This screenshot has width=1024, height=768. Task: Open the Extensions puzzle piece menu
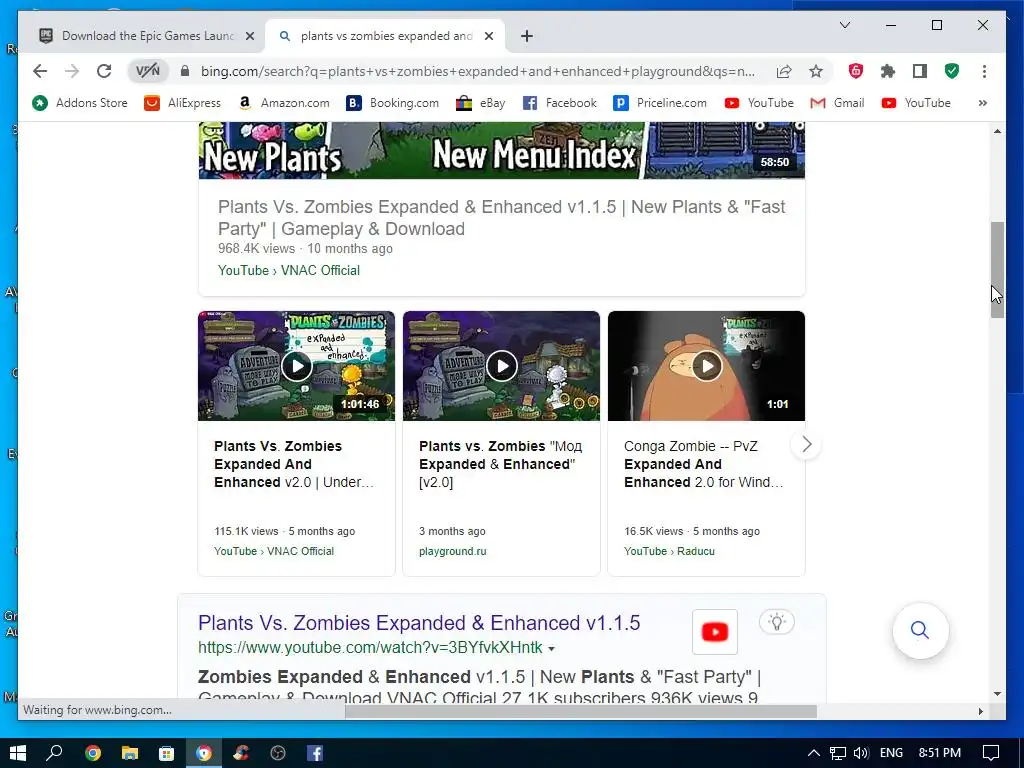[888, 71]
